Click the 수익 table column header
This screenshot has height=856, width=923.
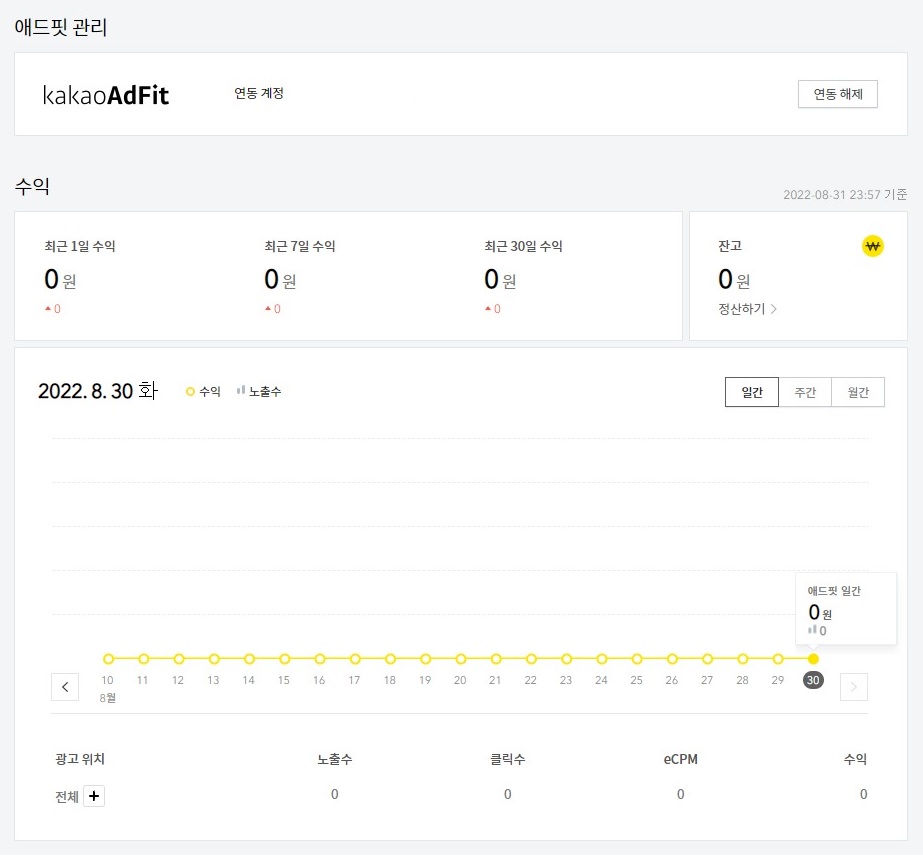tap(855, 759)
